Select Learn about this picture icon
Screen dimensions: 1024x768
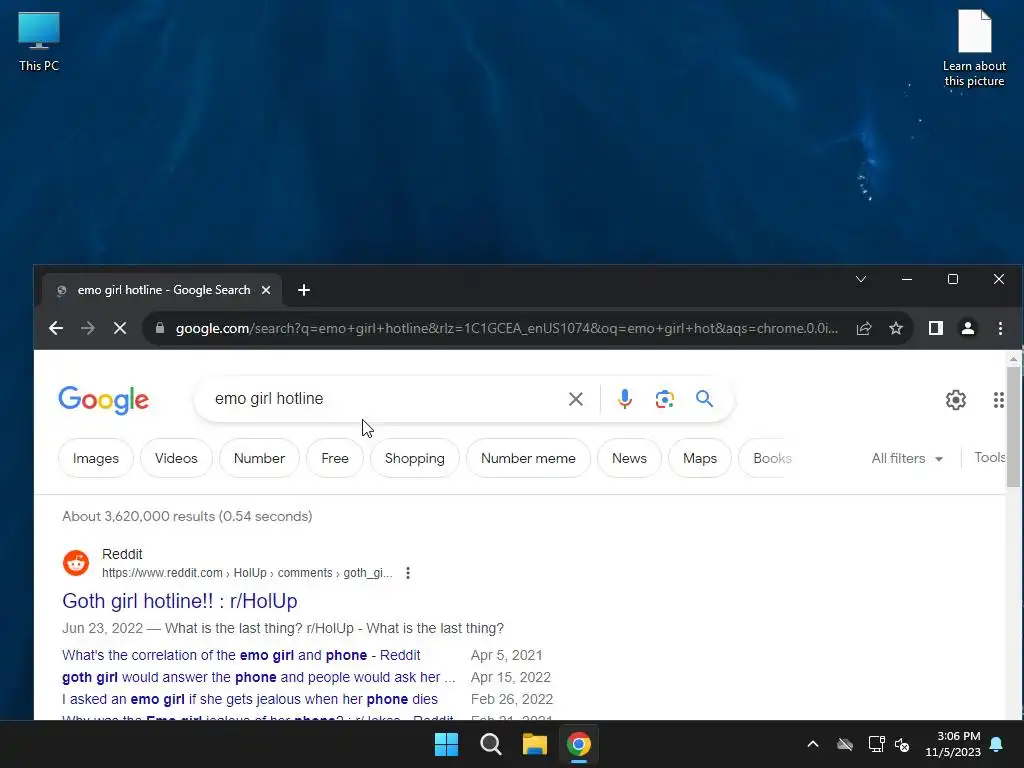[974, 47]
